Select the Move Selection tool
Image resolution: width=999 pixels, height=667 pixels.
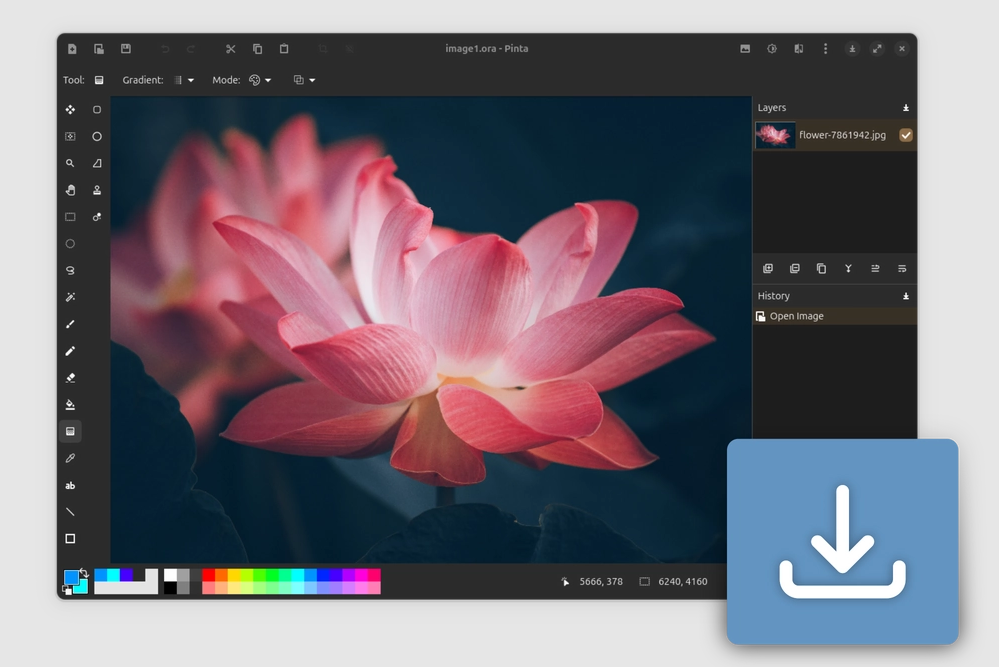coord(70,136)
